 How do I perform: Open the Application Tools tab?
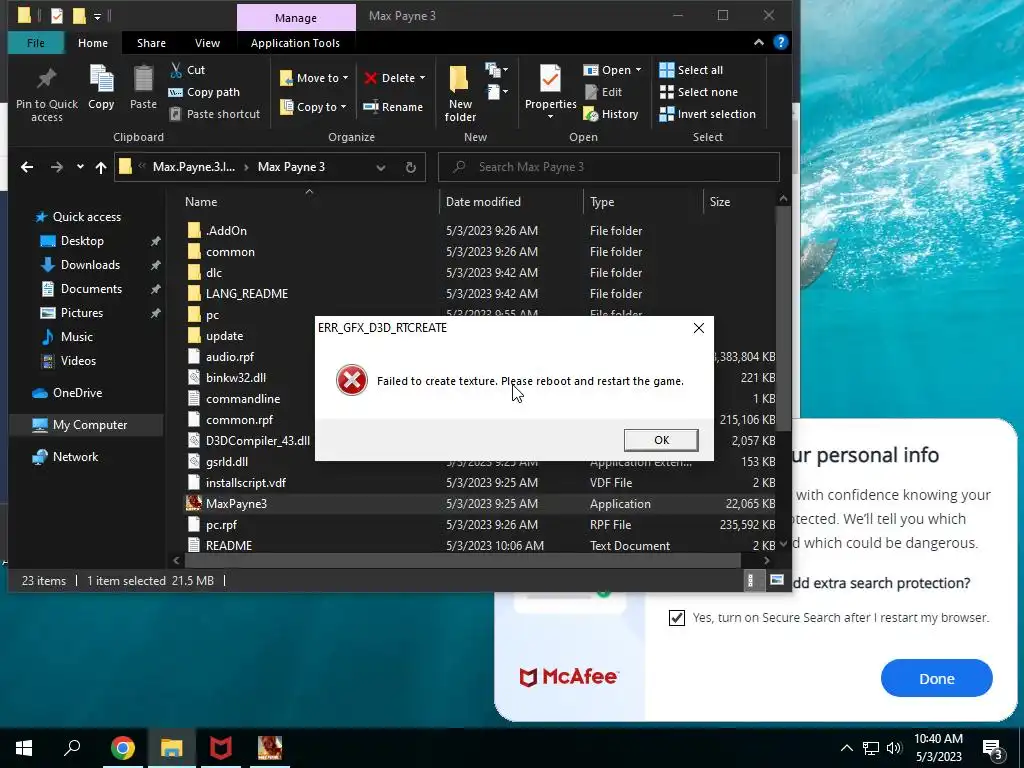(295, 43)
